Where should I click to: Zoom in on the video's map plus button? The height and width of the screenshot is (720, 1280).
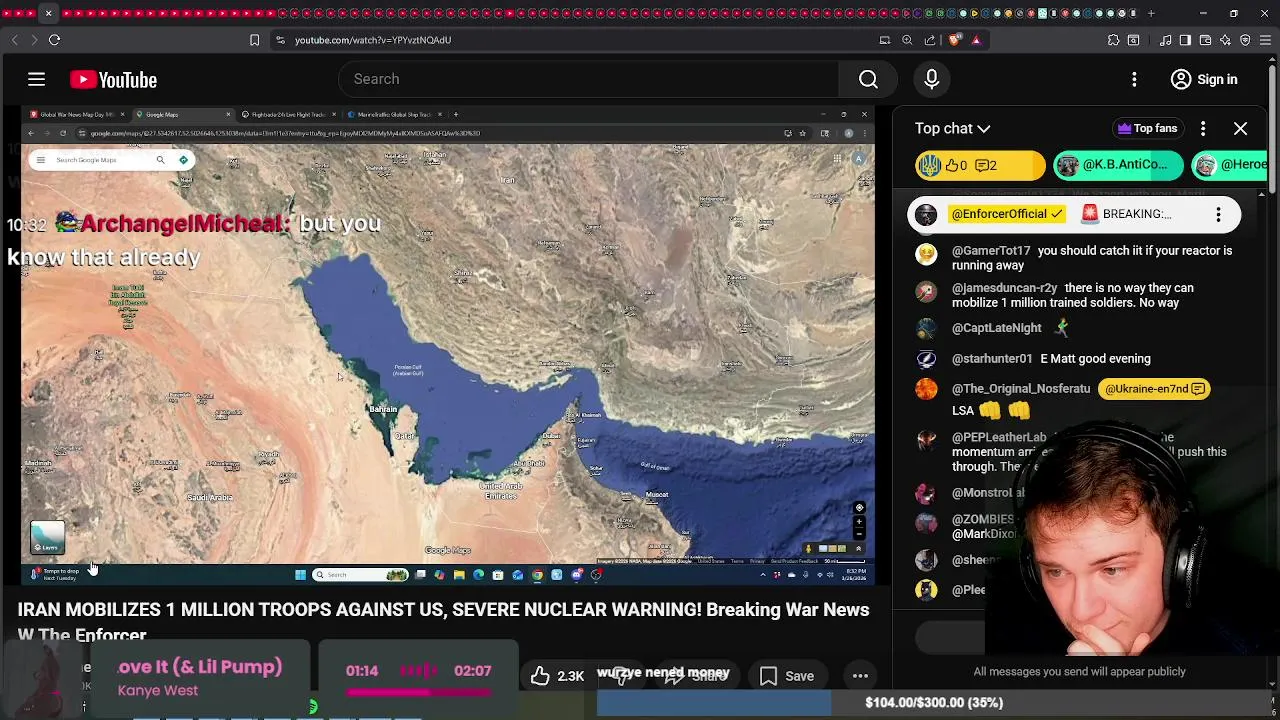(859, 522)
